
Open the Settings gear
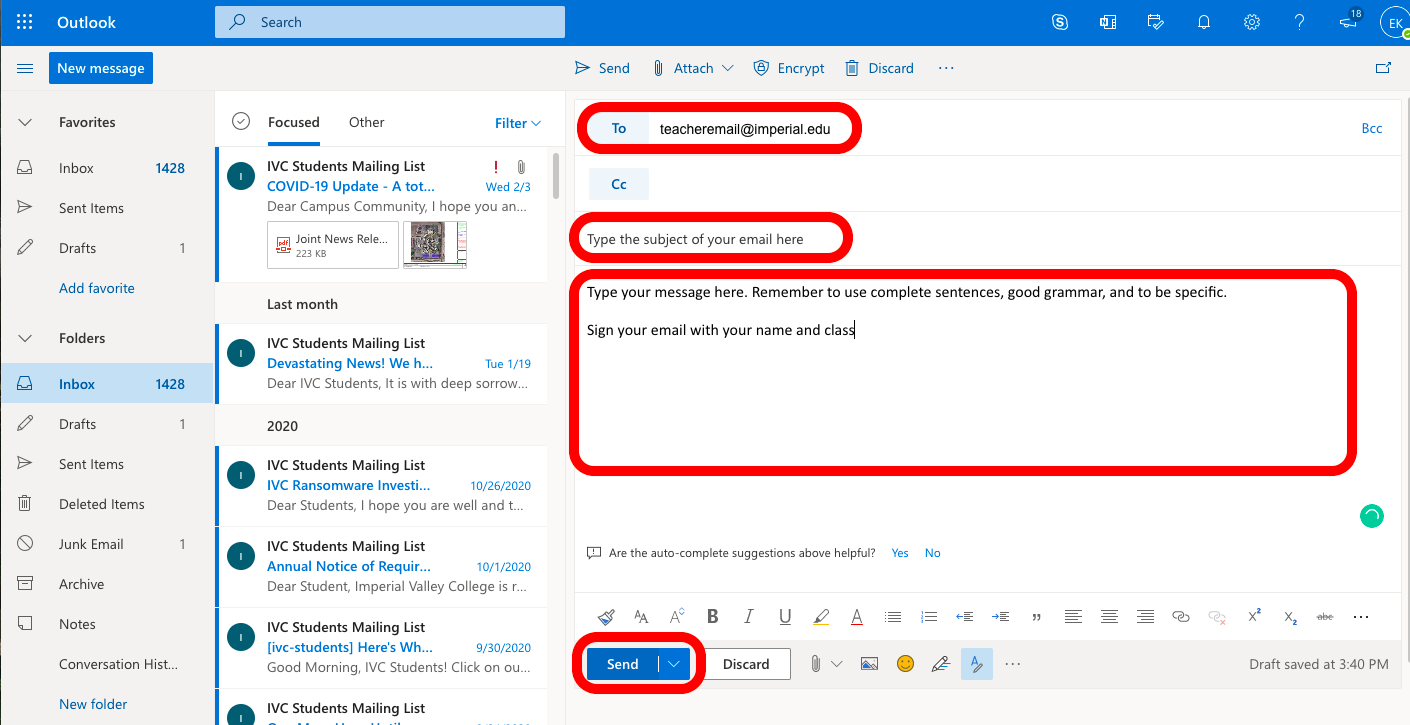click(x=1251, y=22)
